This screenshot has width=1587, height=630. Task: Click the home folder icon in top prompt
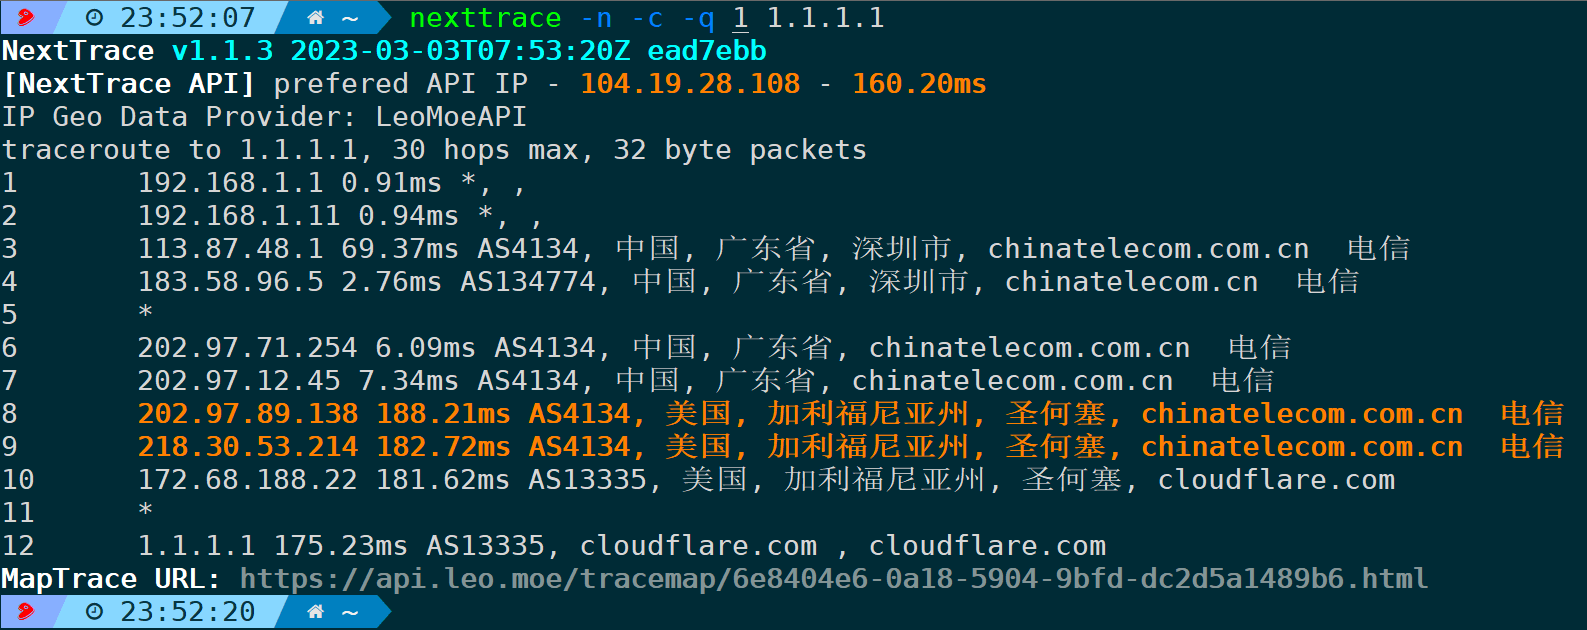pyautogui.click(x=316, y=18)
